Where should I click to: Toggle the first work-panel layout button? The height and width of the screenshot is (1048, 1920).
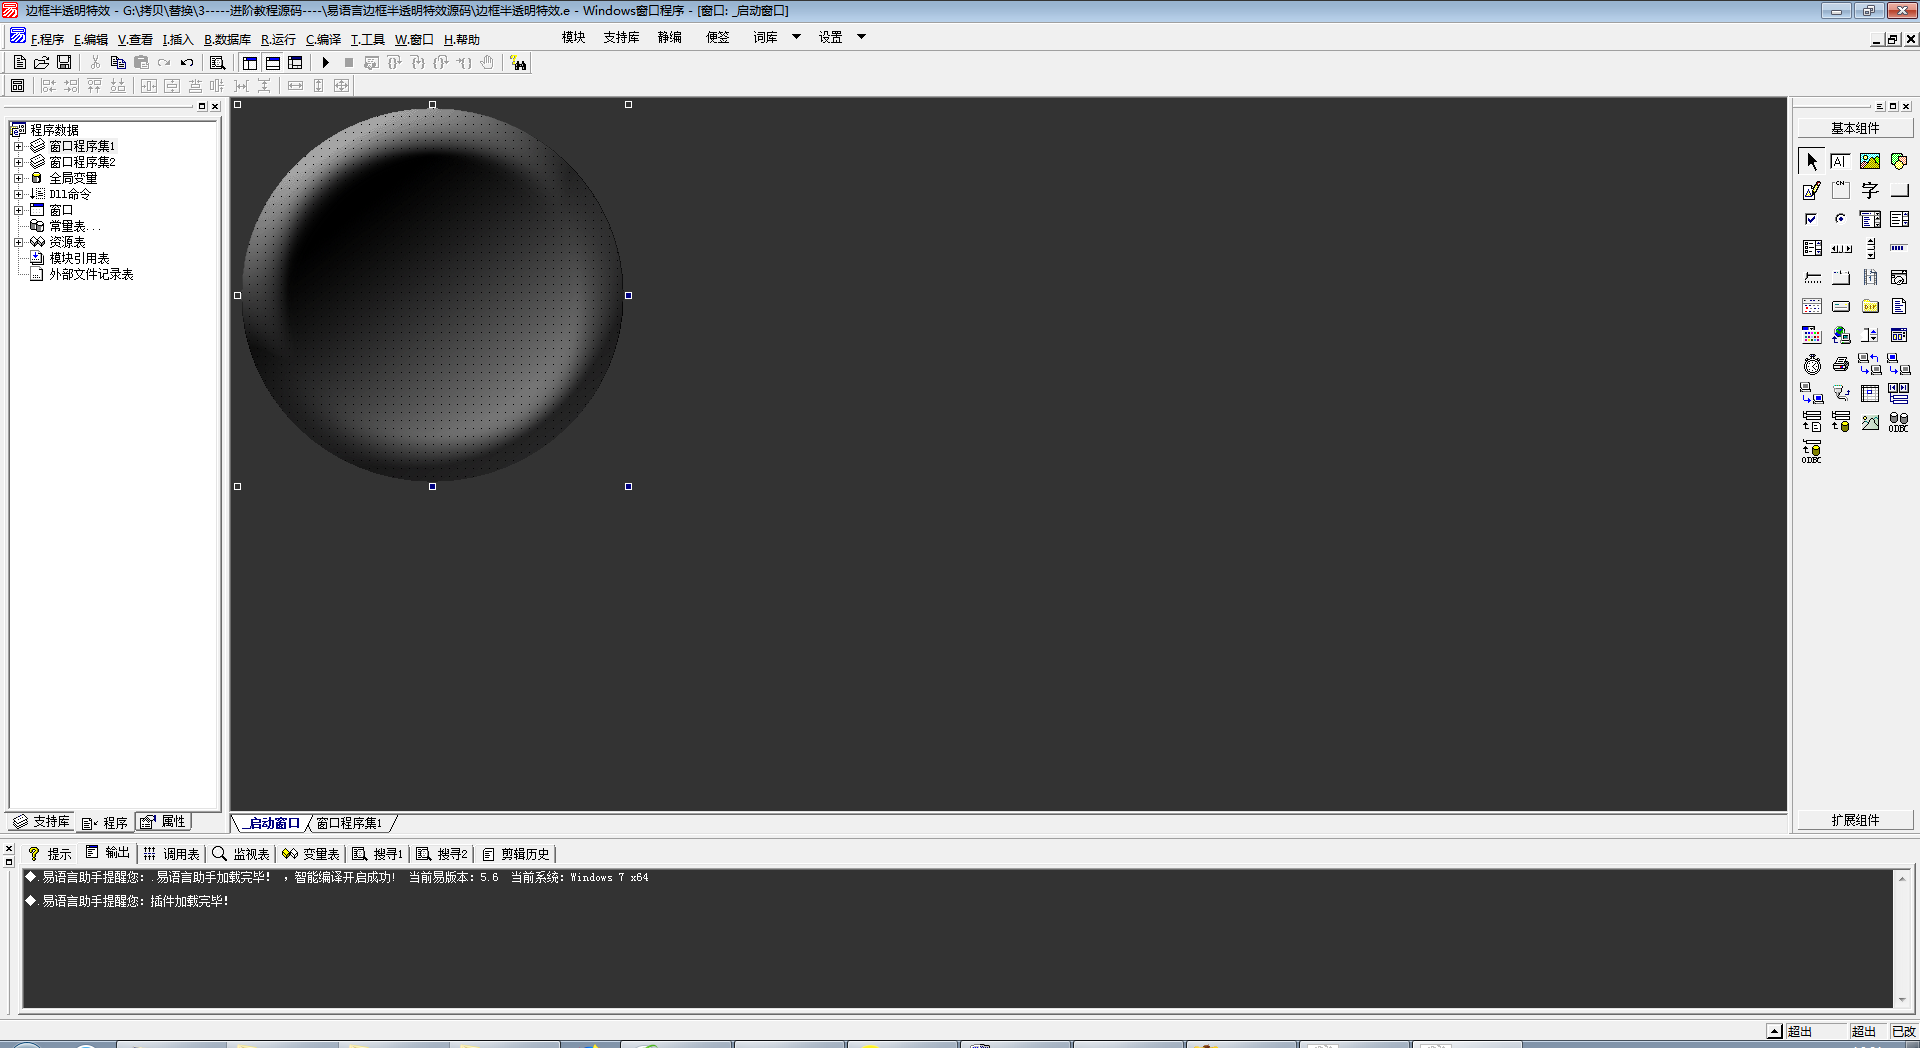[x=250, y=63]
